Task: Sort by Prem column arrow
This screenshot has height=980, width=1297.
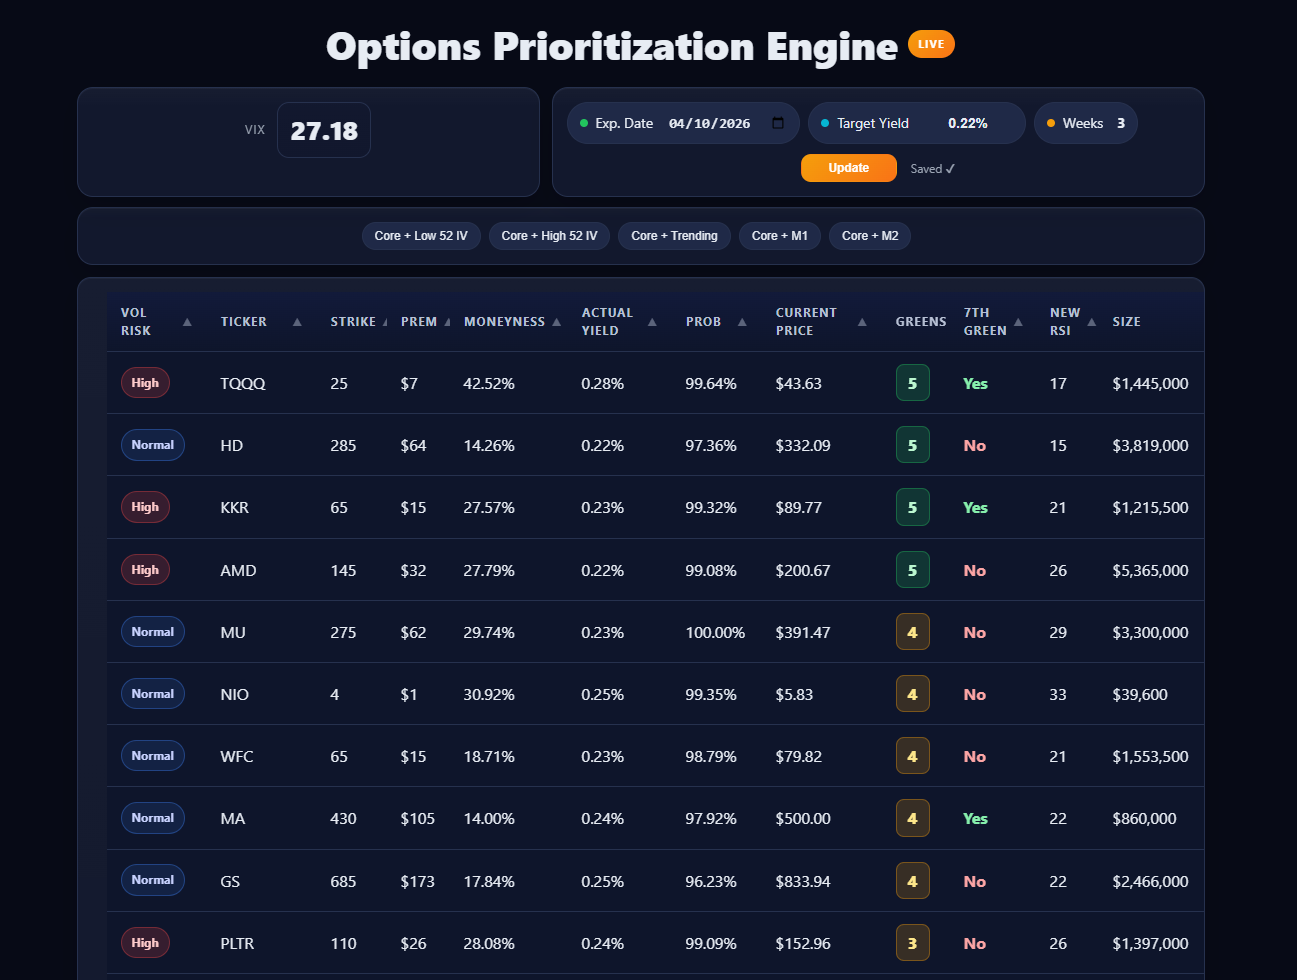Action: coord(447,322)
